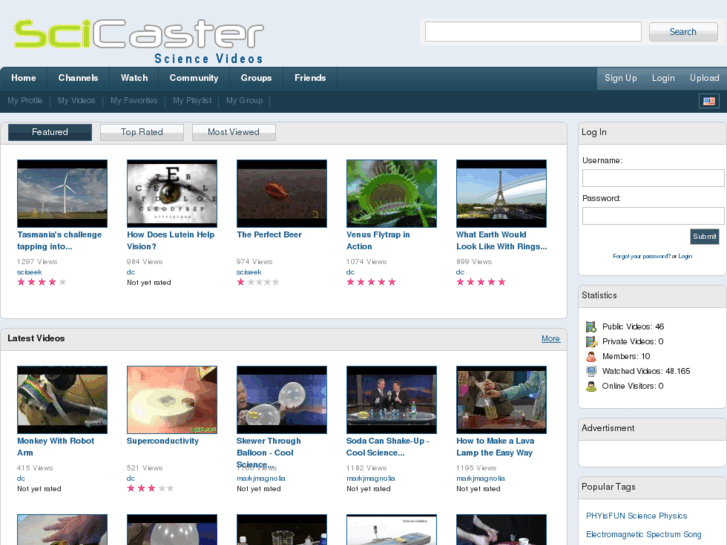Switch to the Most Viewed tab

point(234,132)
